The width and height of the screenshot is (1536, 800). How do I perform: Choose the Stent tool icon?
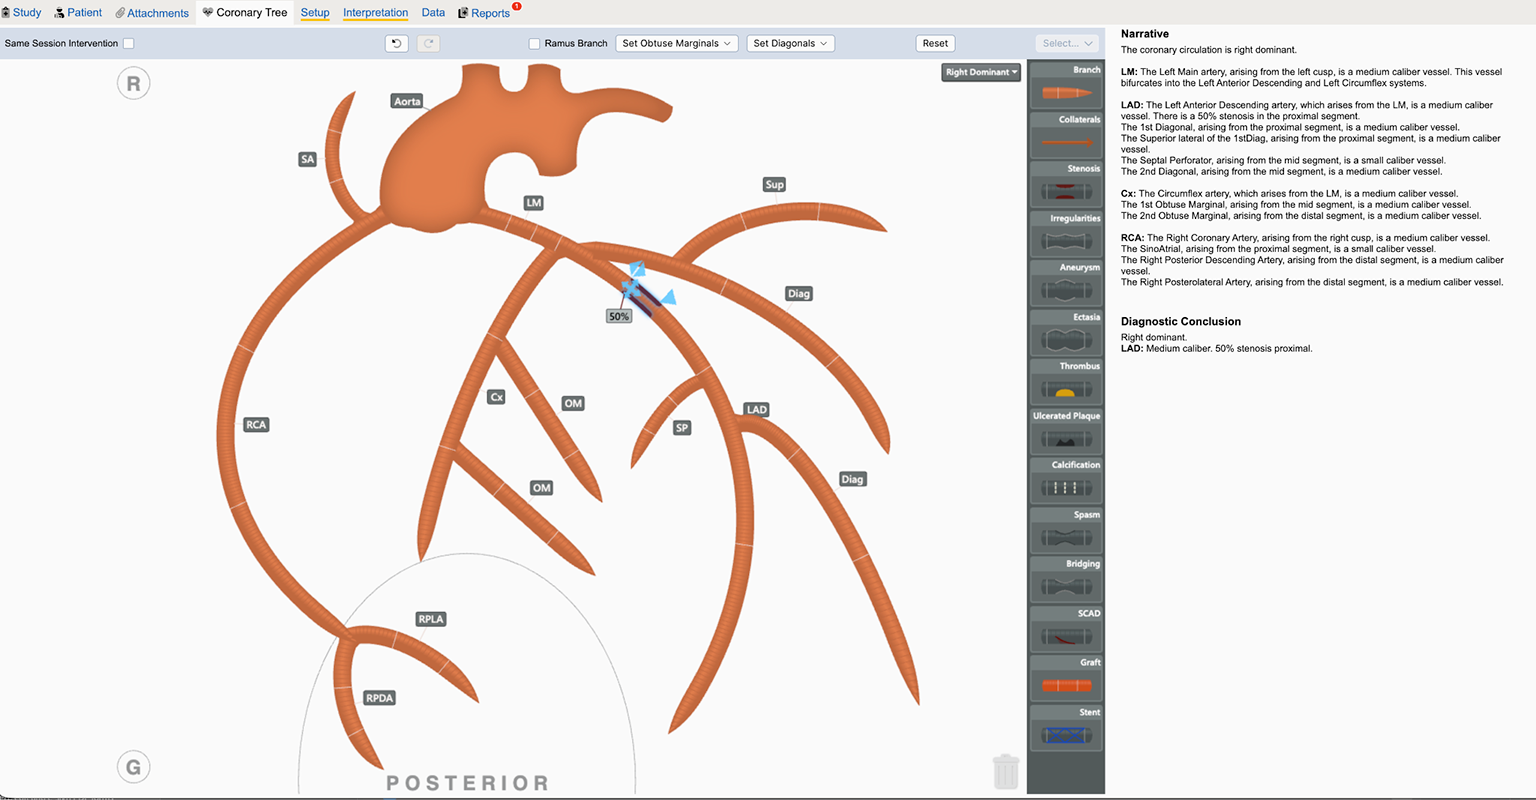pos(1066,735)
